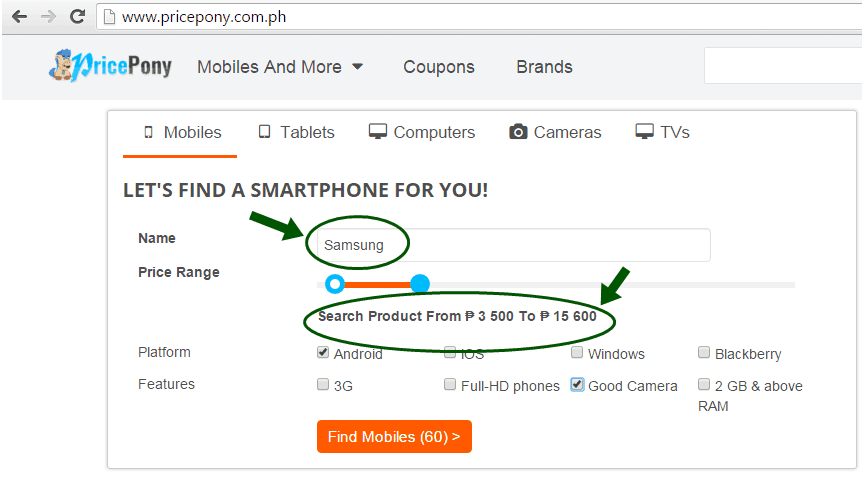This screenshot has width=862, height=479.
Task: Focus the address bar showing www.pricepony.com.ph
Action: click(x=478, y=17)
